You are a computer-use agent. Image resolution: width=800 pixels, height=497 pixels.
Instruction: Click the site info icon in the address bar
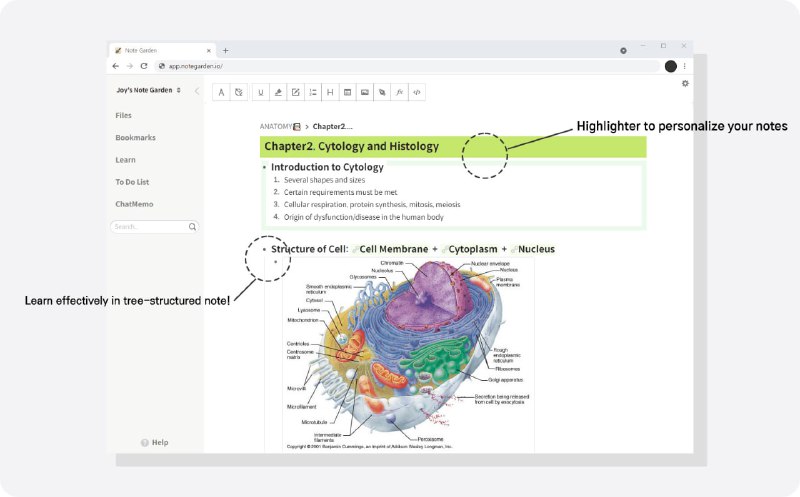(162, 66)
